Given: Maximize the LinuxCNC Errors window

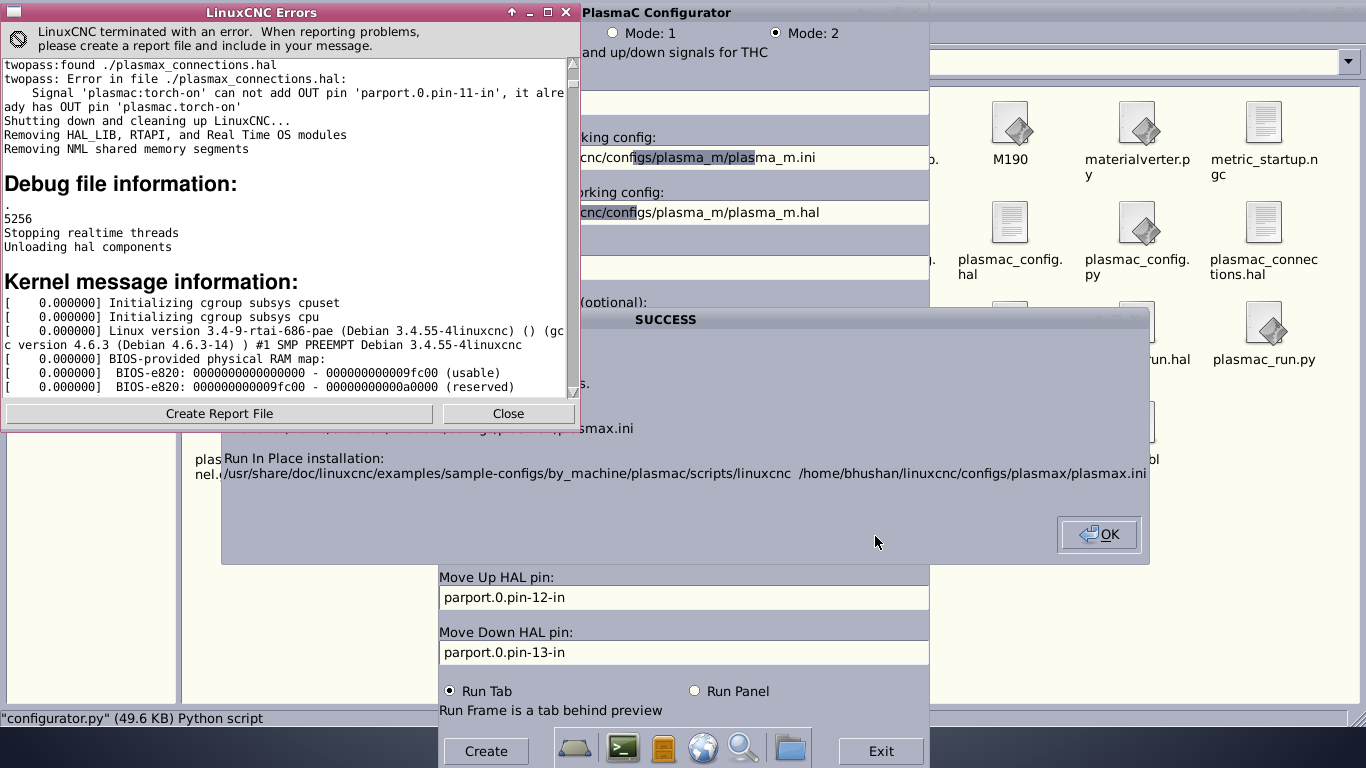Looking at the screenshot, I should 548,12.
